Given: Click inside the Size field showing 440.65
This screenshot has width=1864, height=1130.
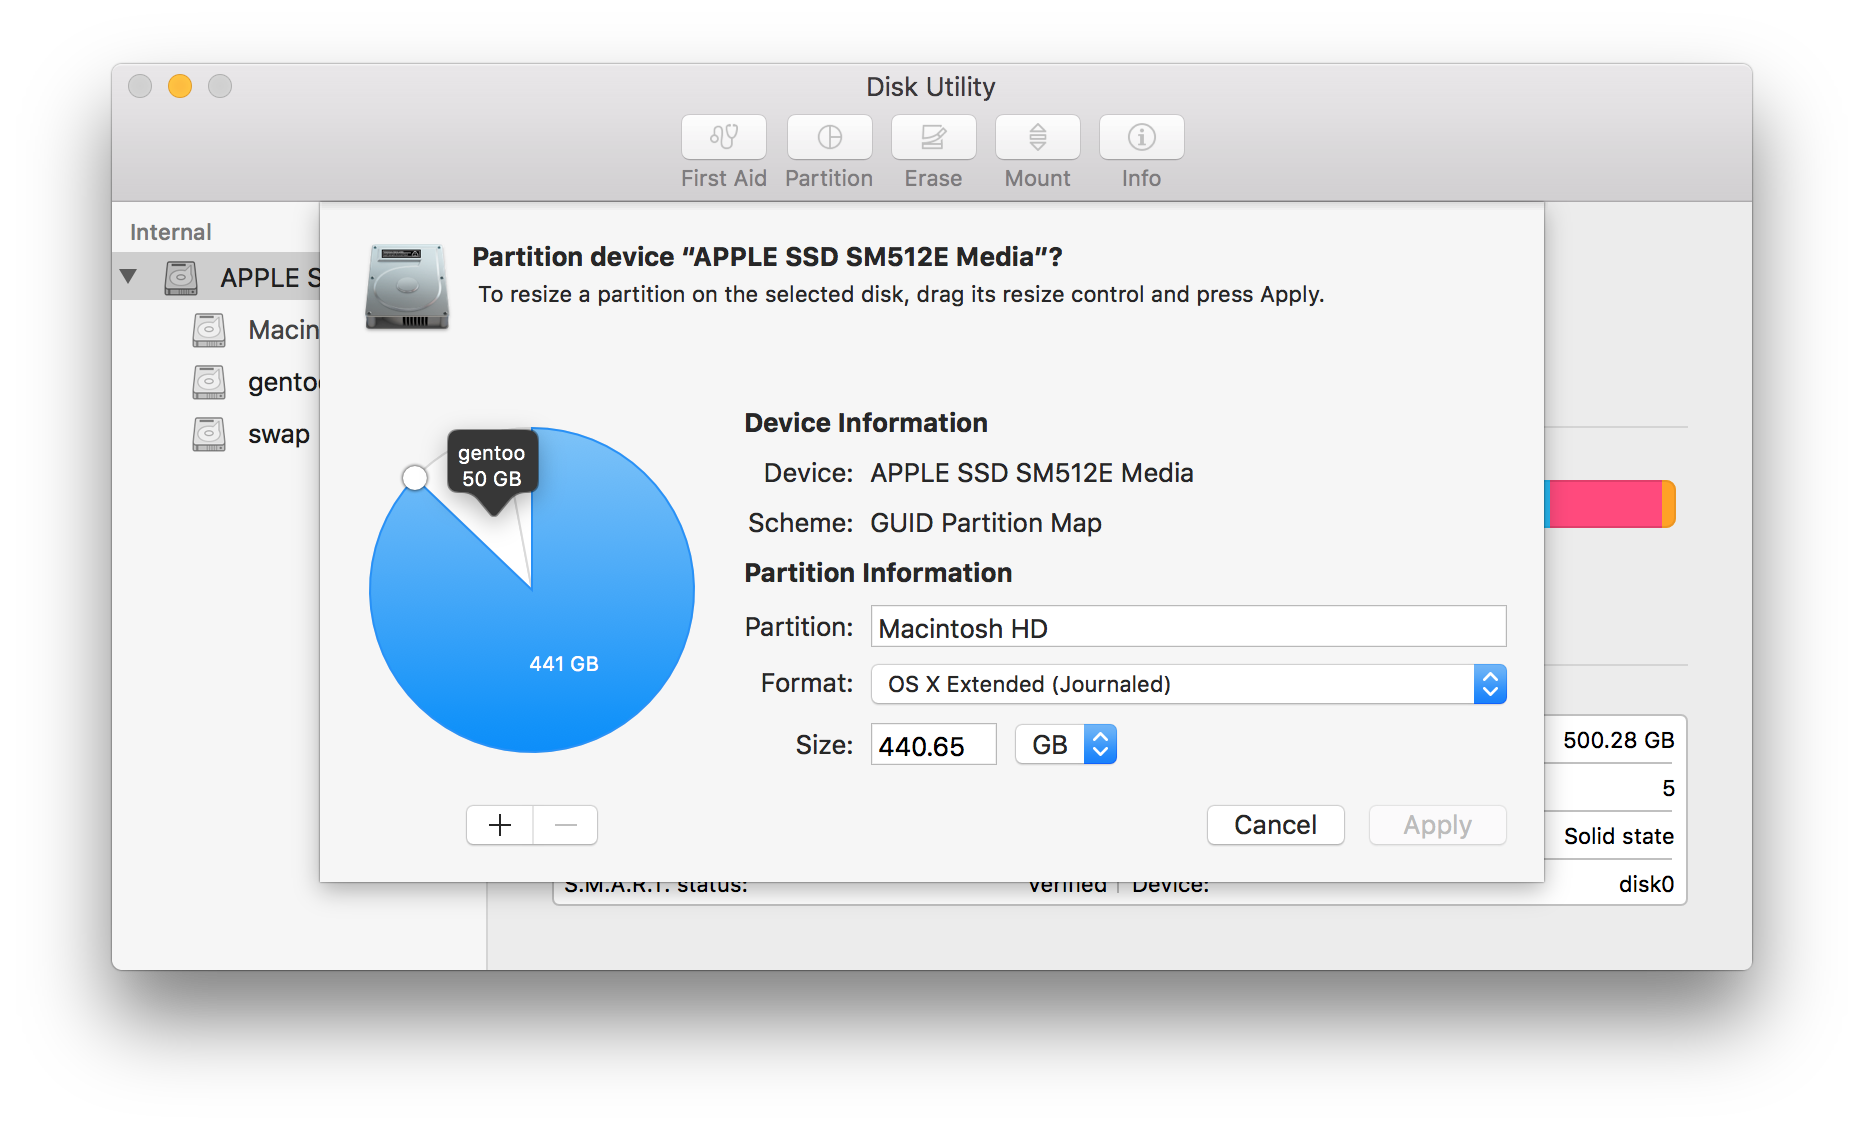Looking at the screenshot, I should pos(932,744).
